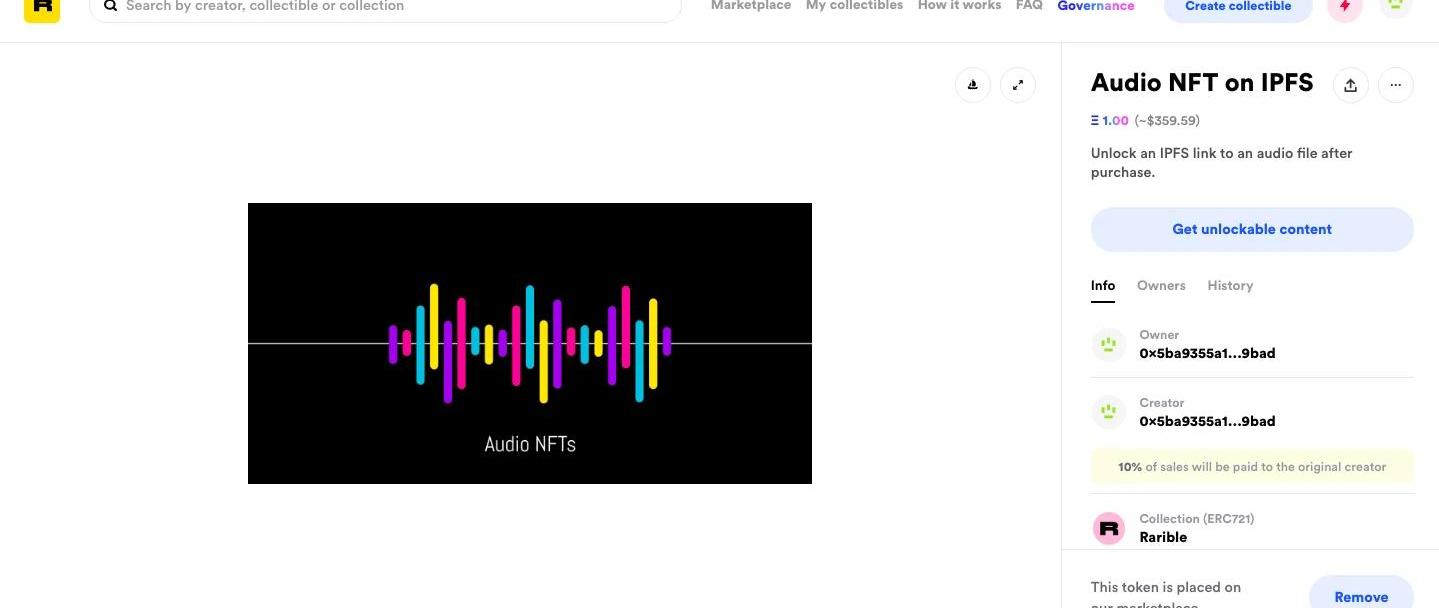
Task: Open the three-dot more options menu
Action: [x=1396, y=85]
